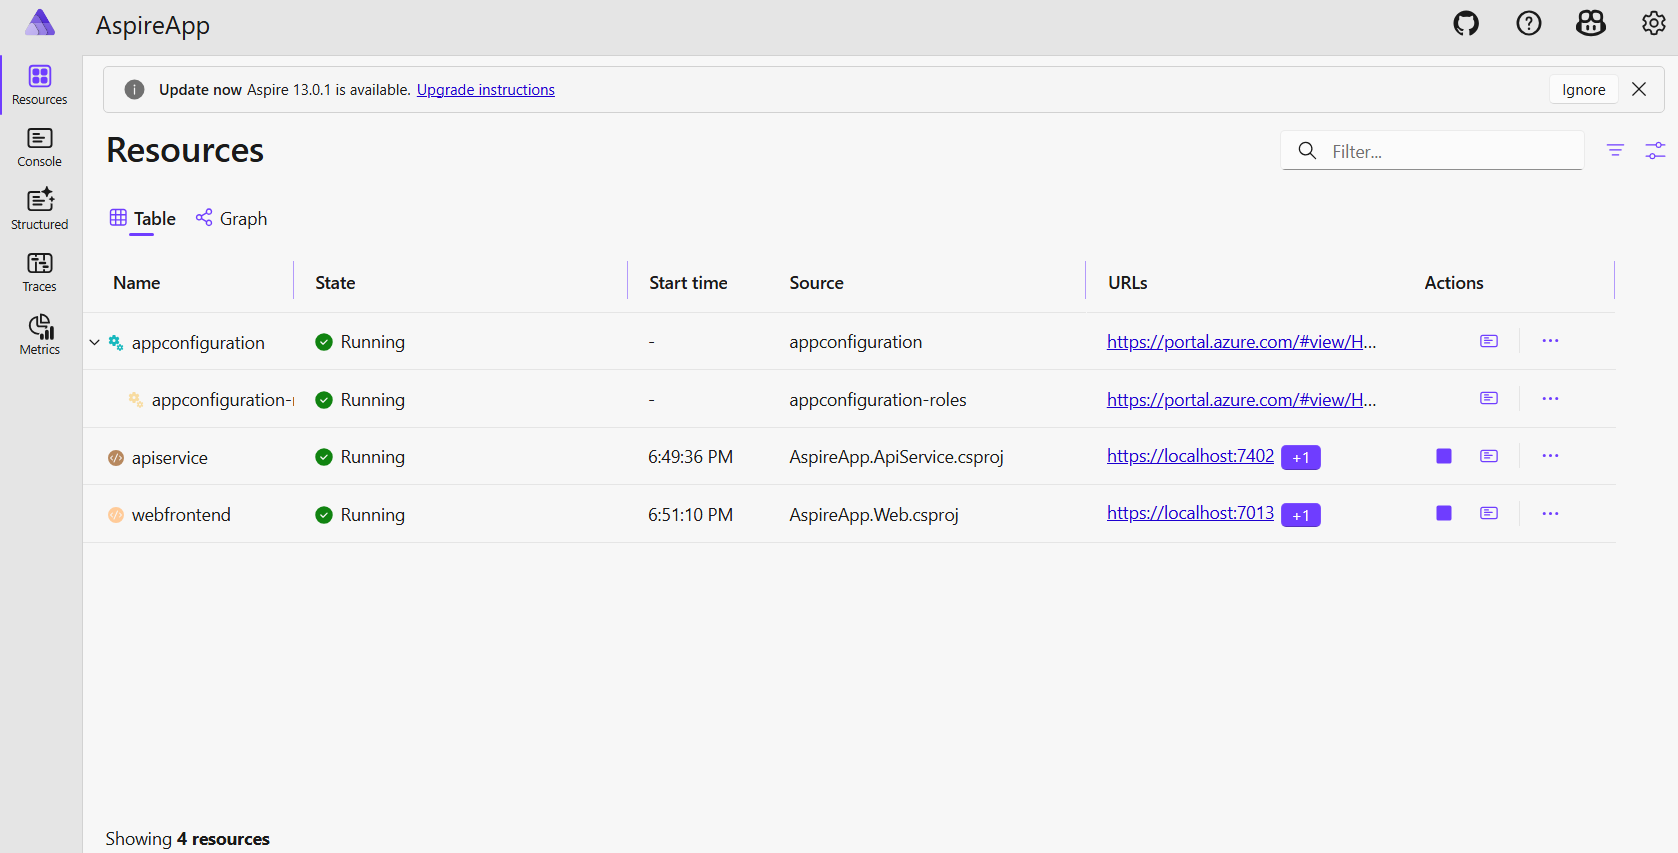
Task: Click the webfrontend resource icon
Action: [116, 515]
